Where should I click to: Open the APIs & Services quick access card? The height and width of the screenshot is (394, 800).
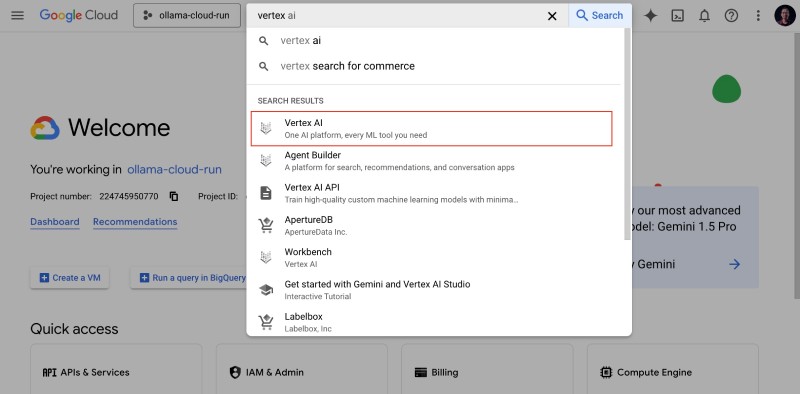116,369
